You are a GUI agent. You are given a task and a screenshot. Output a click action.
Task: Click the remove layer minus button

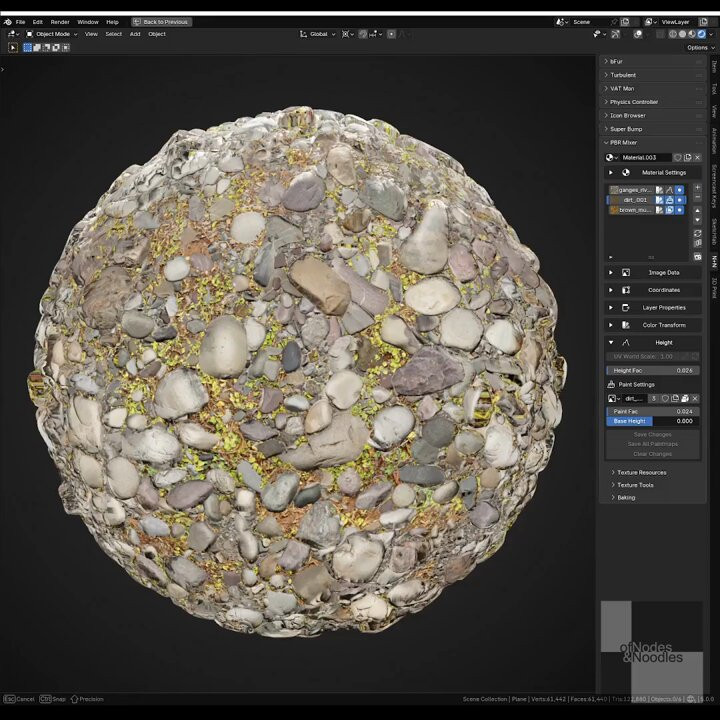pyautogui.click(x=697, y=198)
